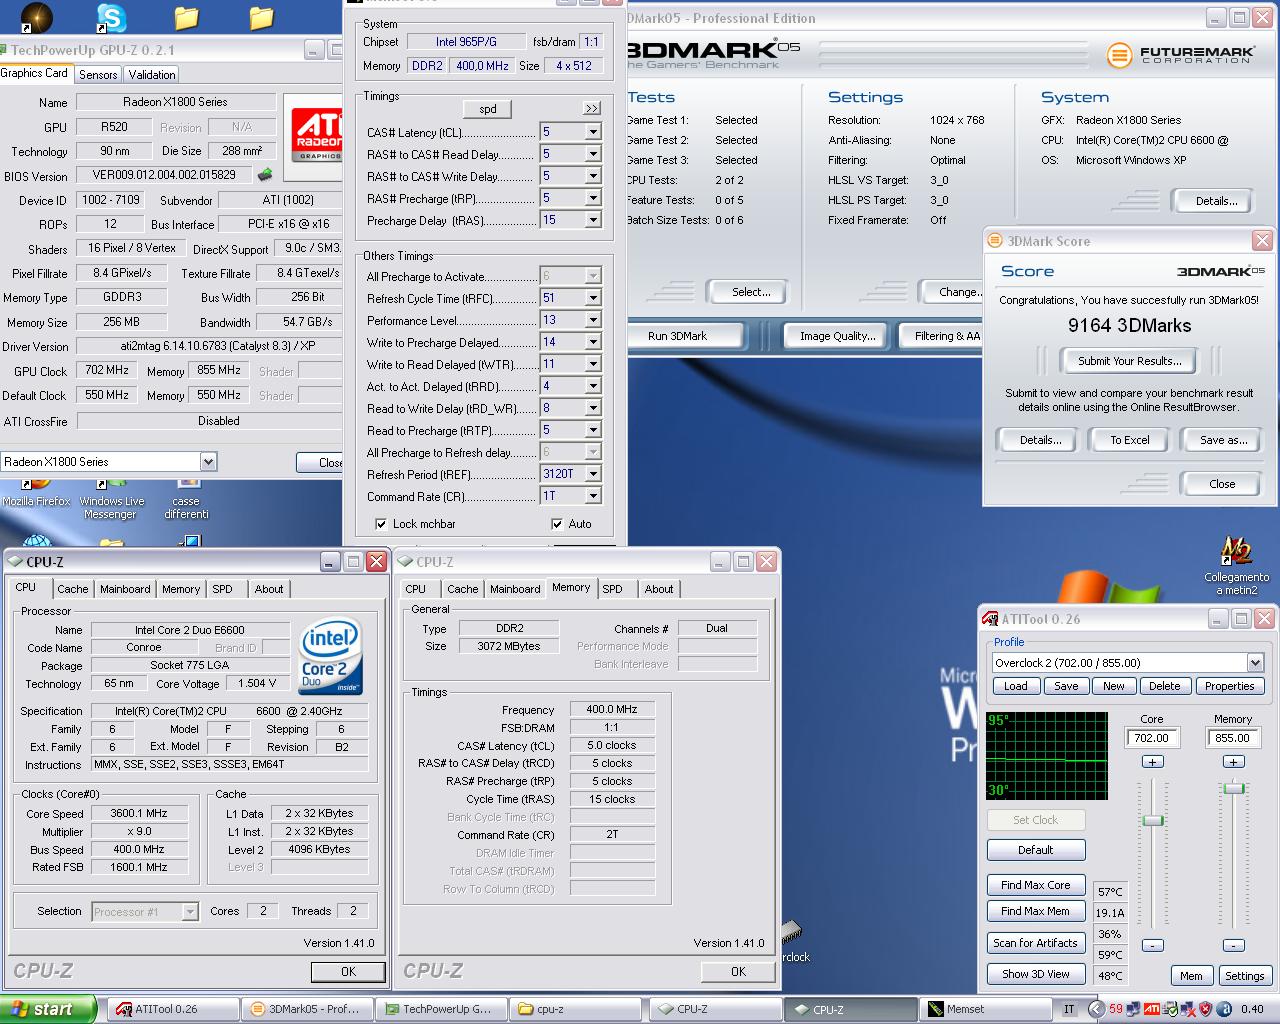Screen dimensions: 1280x1024
Task: Open GPU-Z Radeon X1800 Series card selector
Action: tap(208, 462)
